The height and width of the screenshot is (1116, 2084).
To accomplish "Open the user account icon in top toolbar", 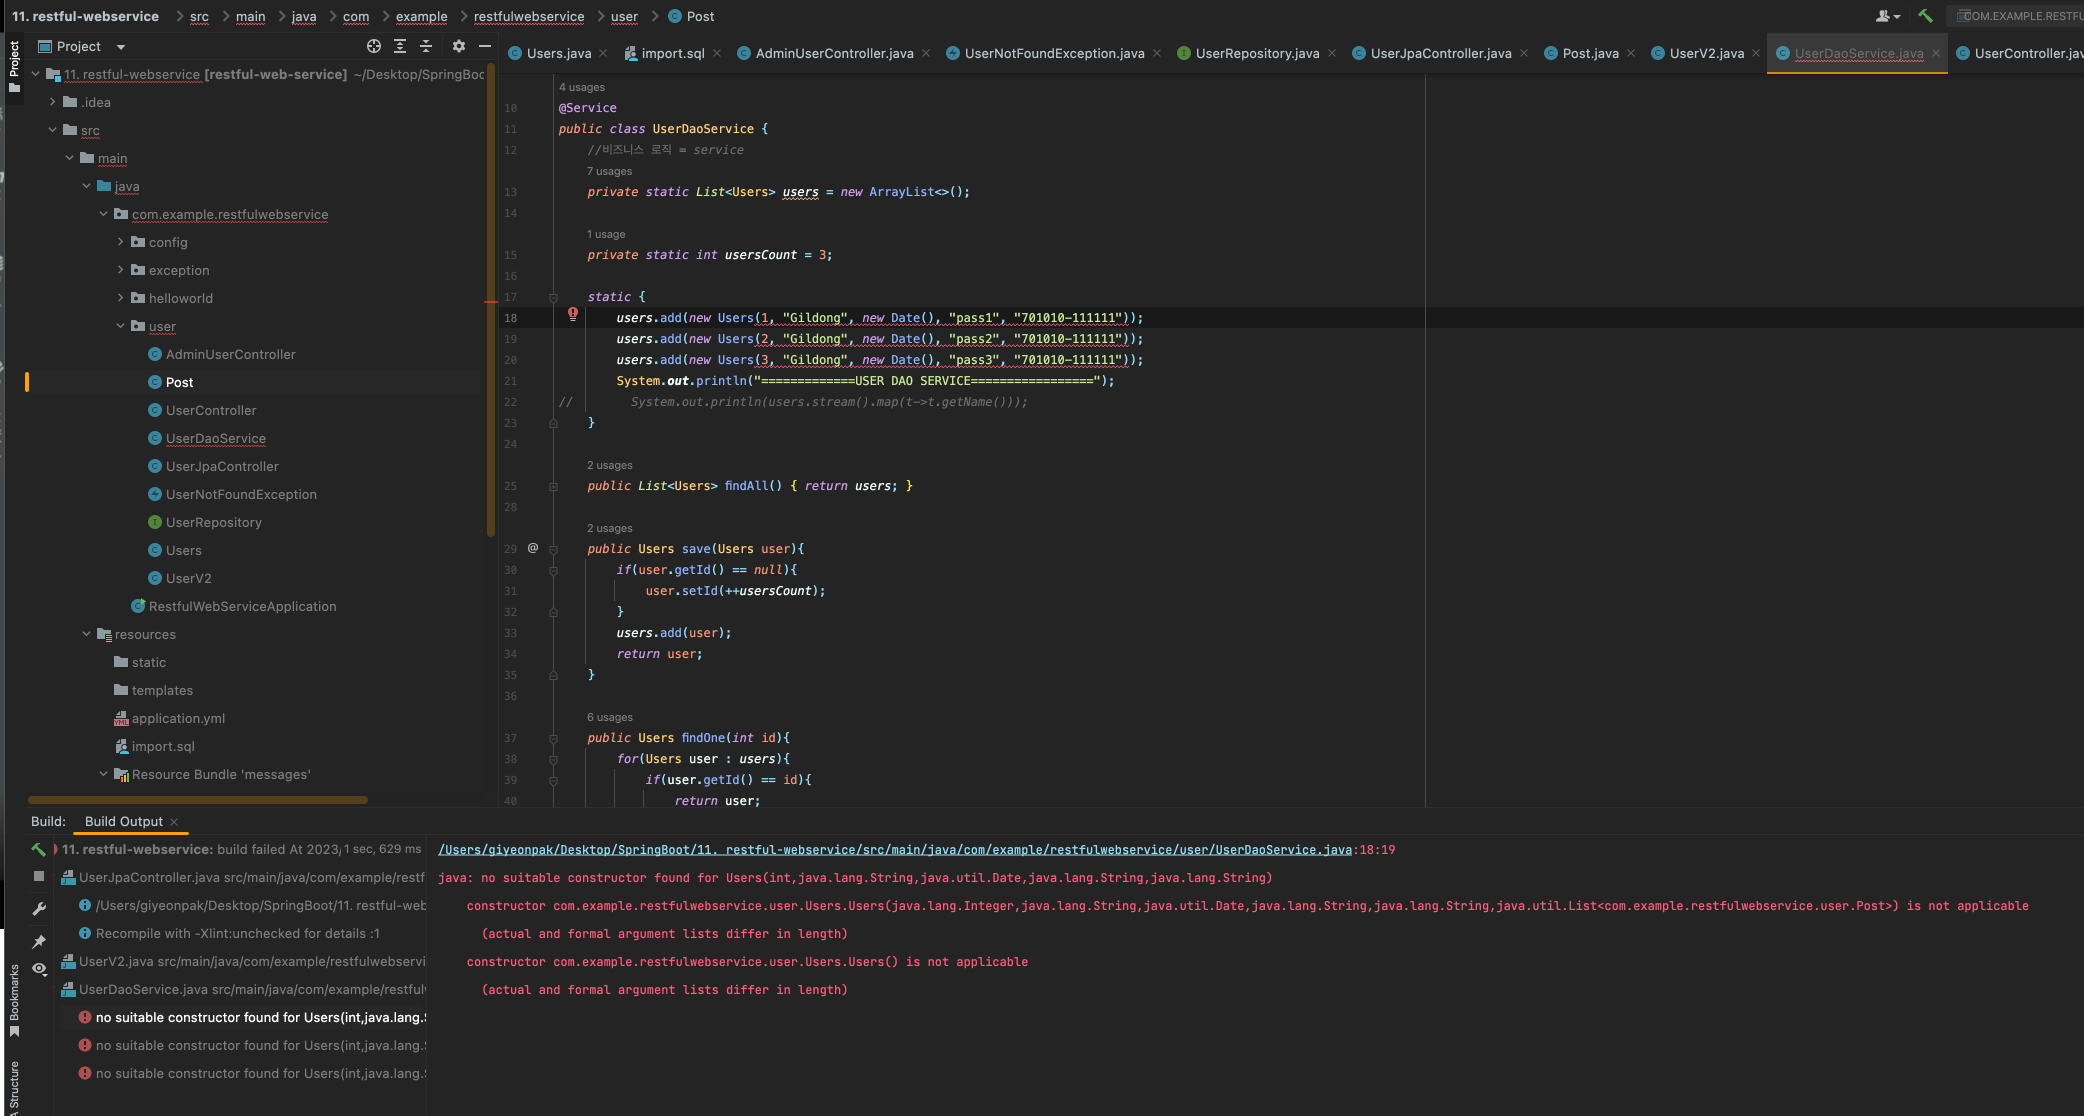I will 1887,16.
